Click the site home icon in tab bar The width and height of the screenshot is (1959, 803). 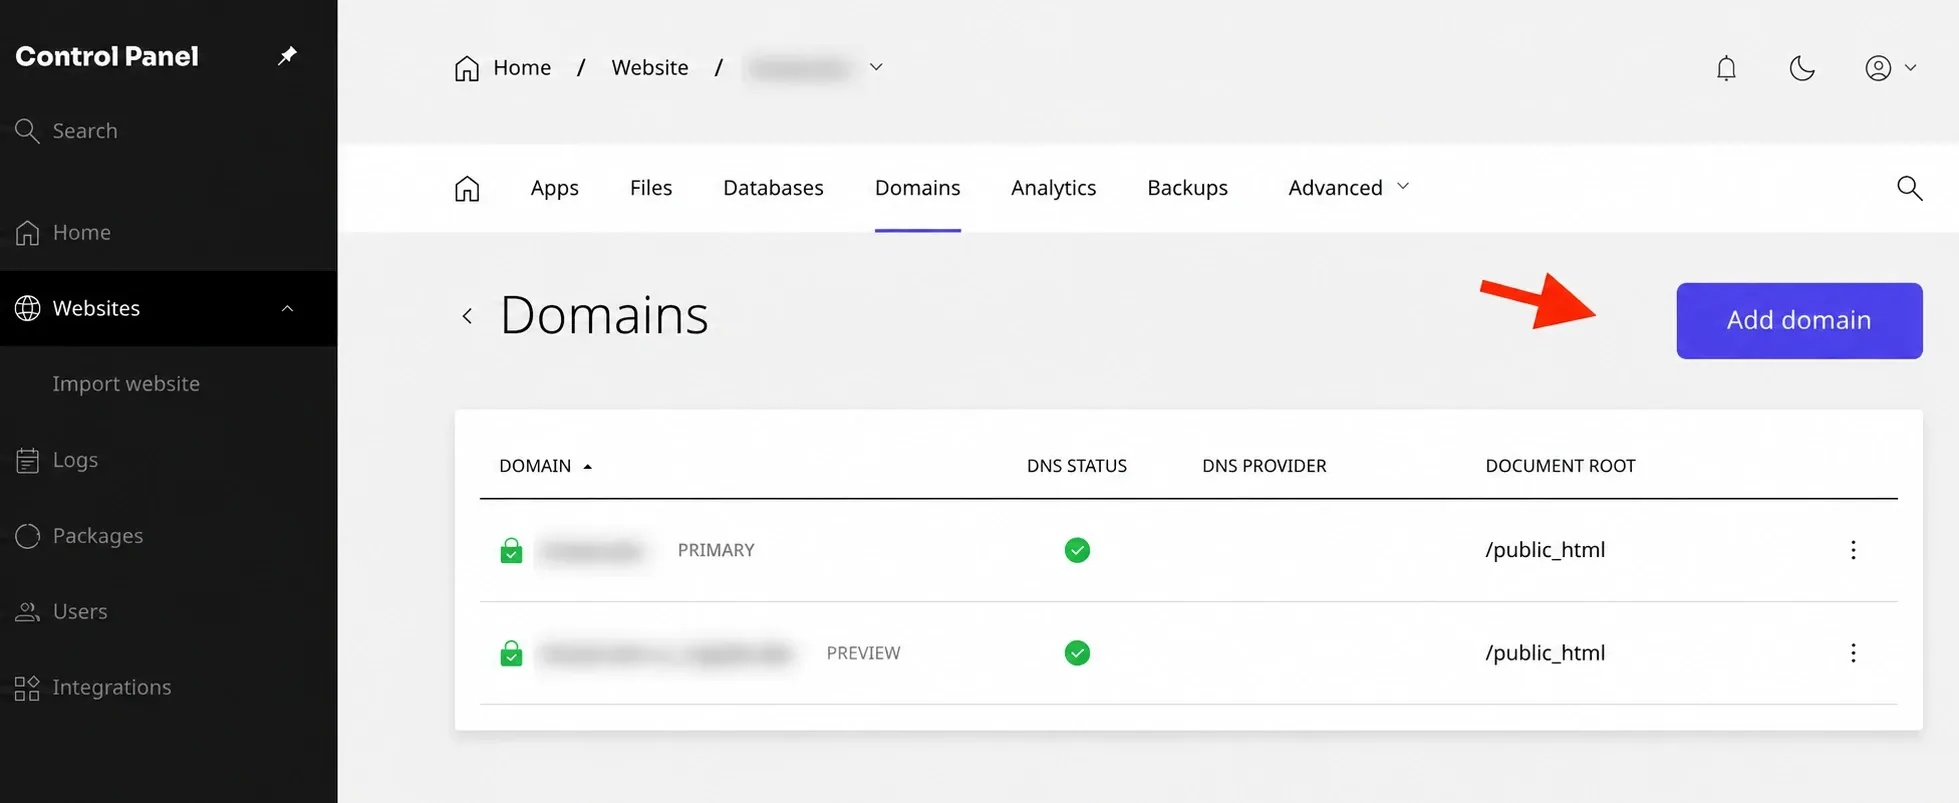467,188
